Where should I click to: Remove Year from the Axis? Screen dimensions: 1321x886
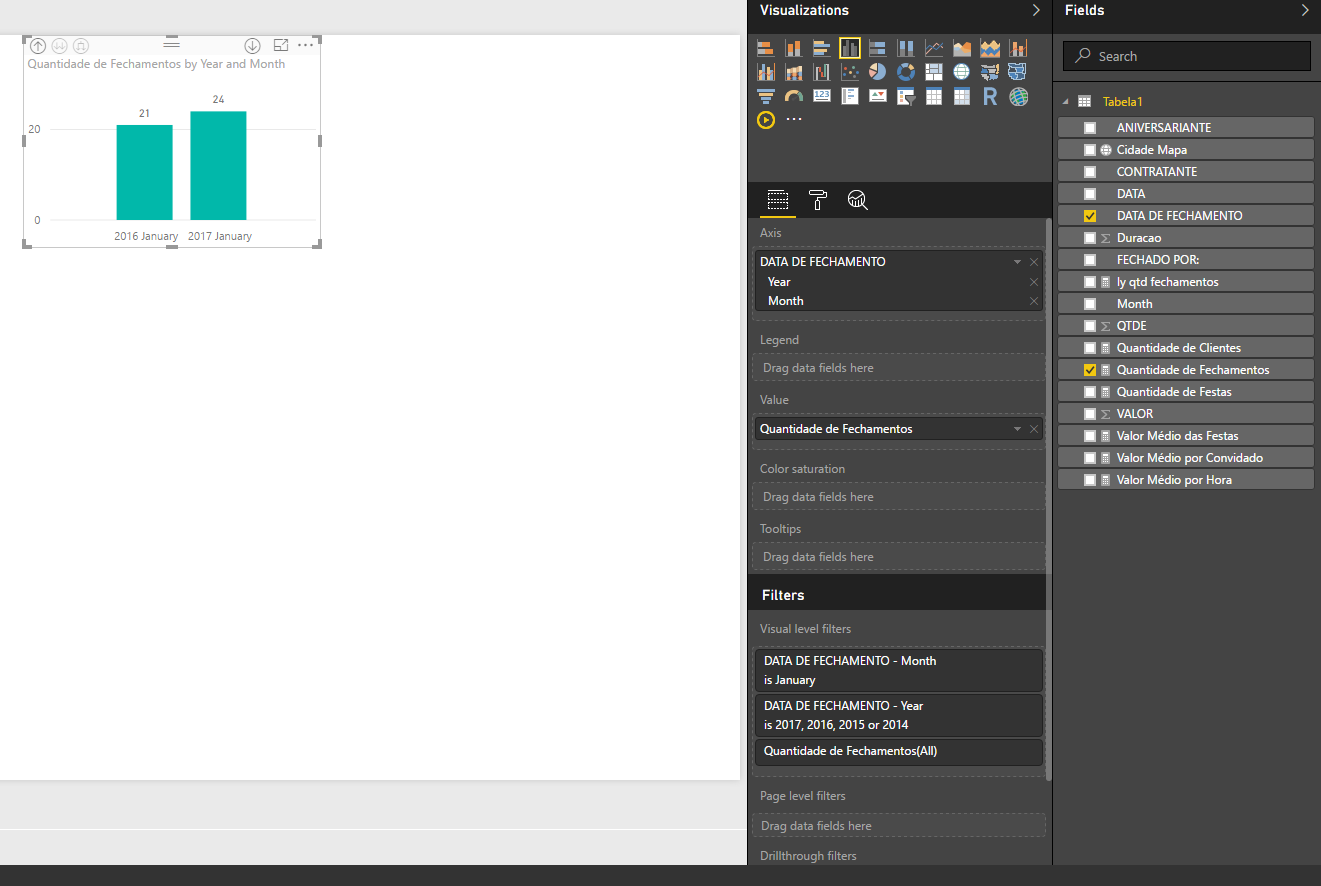(x=1034, y=282)
